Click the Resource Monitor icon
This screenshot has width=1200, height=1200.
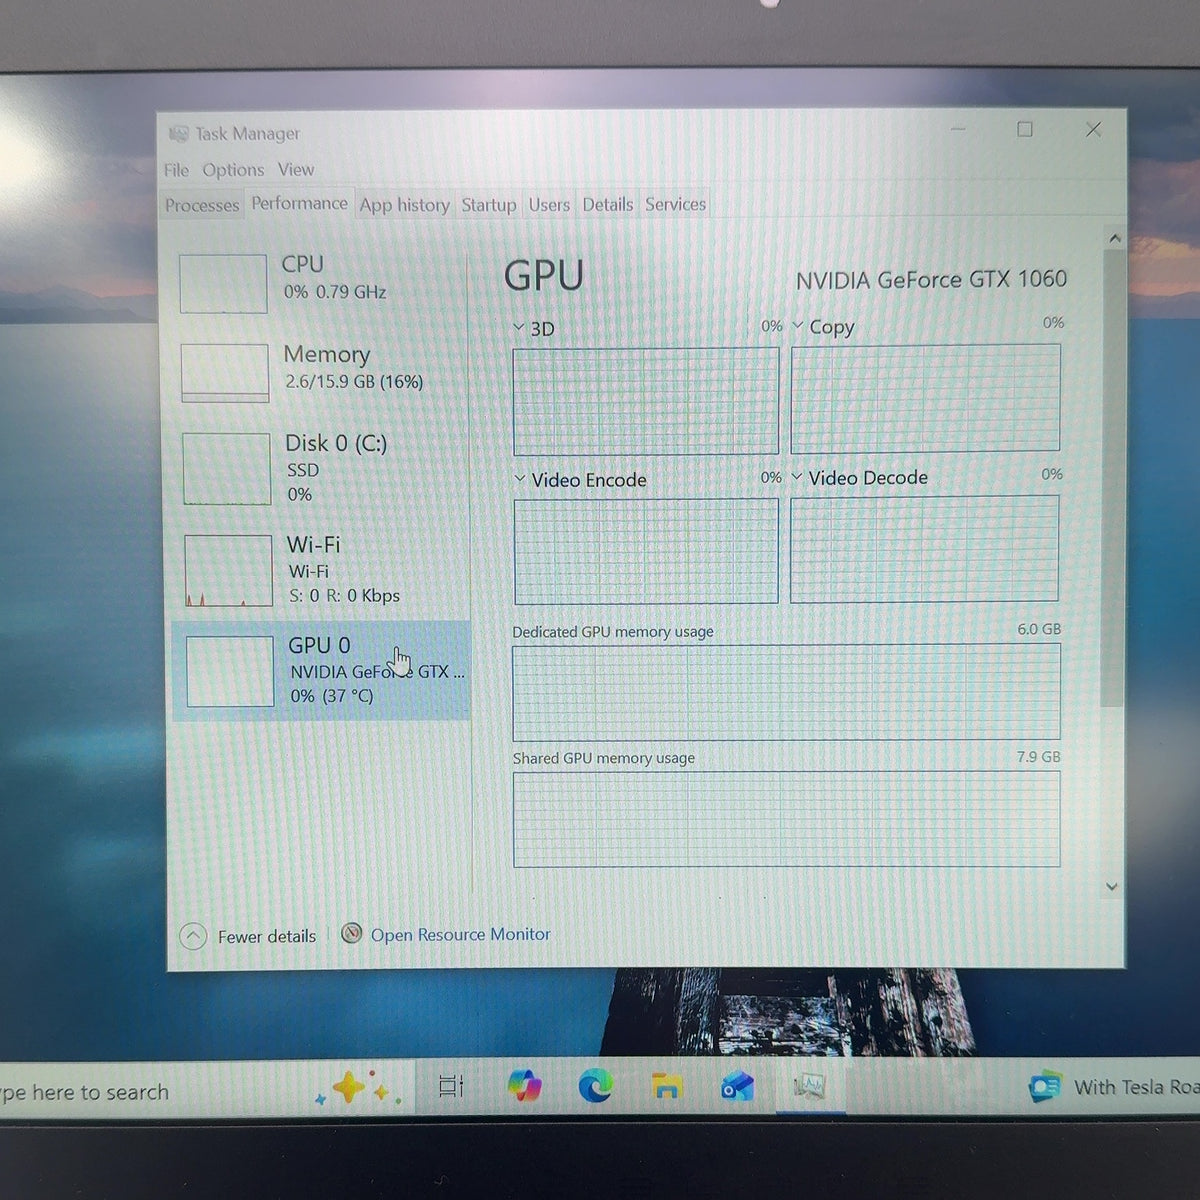[351, 933]
